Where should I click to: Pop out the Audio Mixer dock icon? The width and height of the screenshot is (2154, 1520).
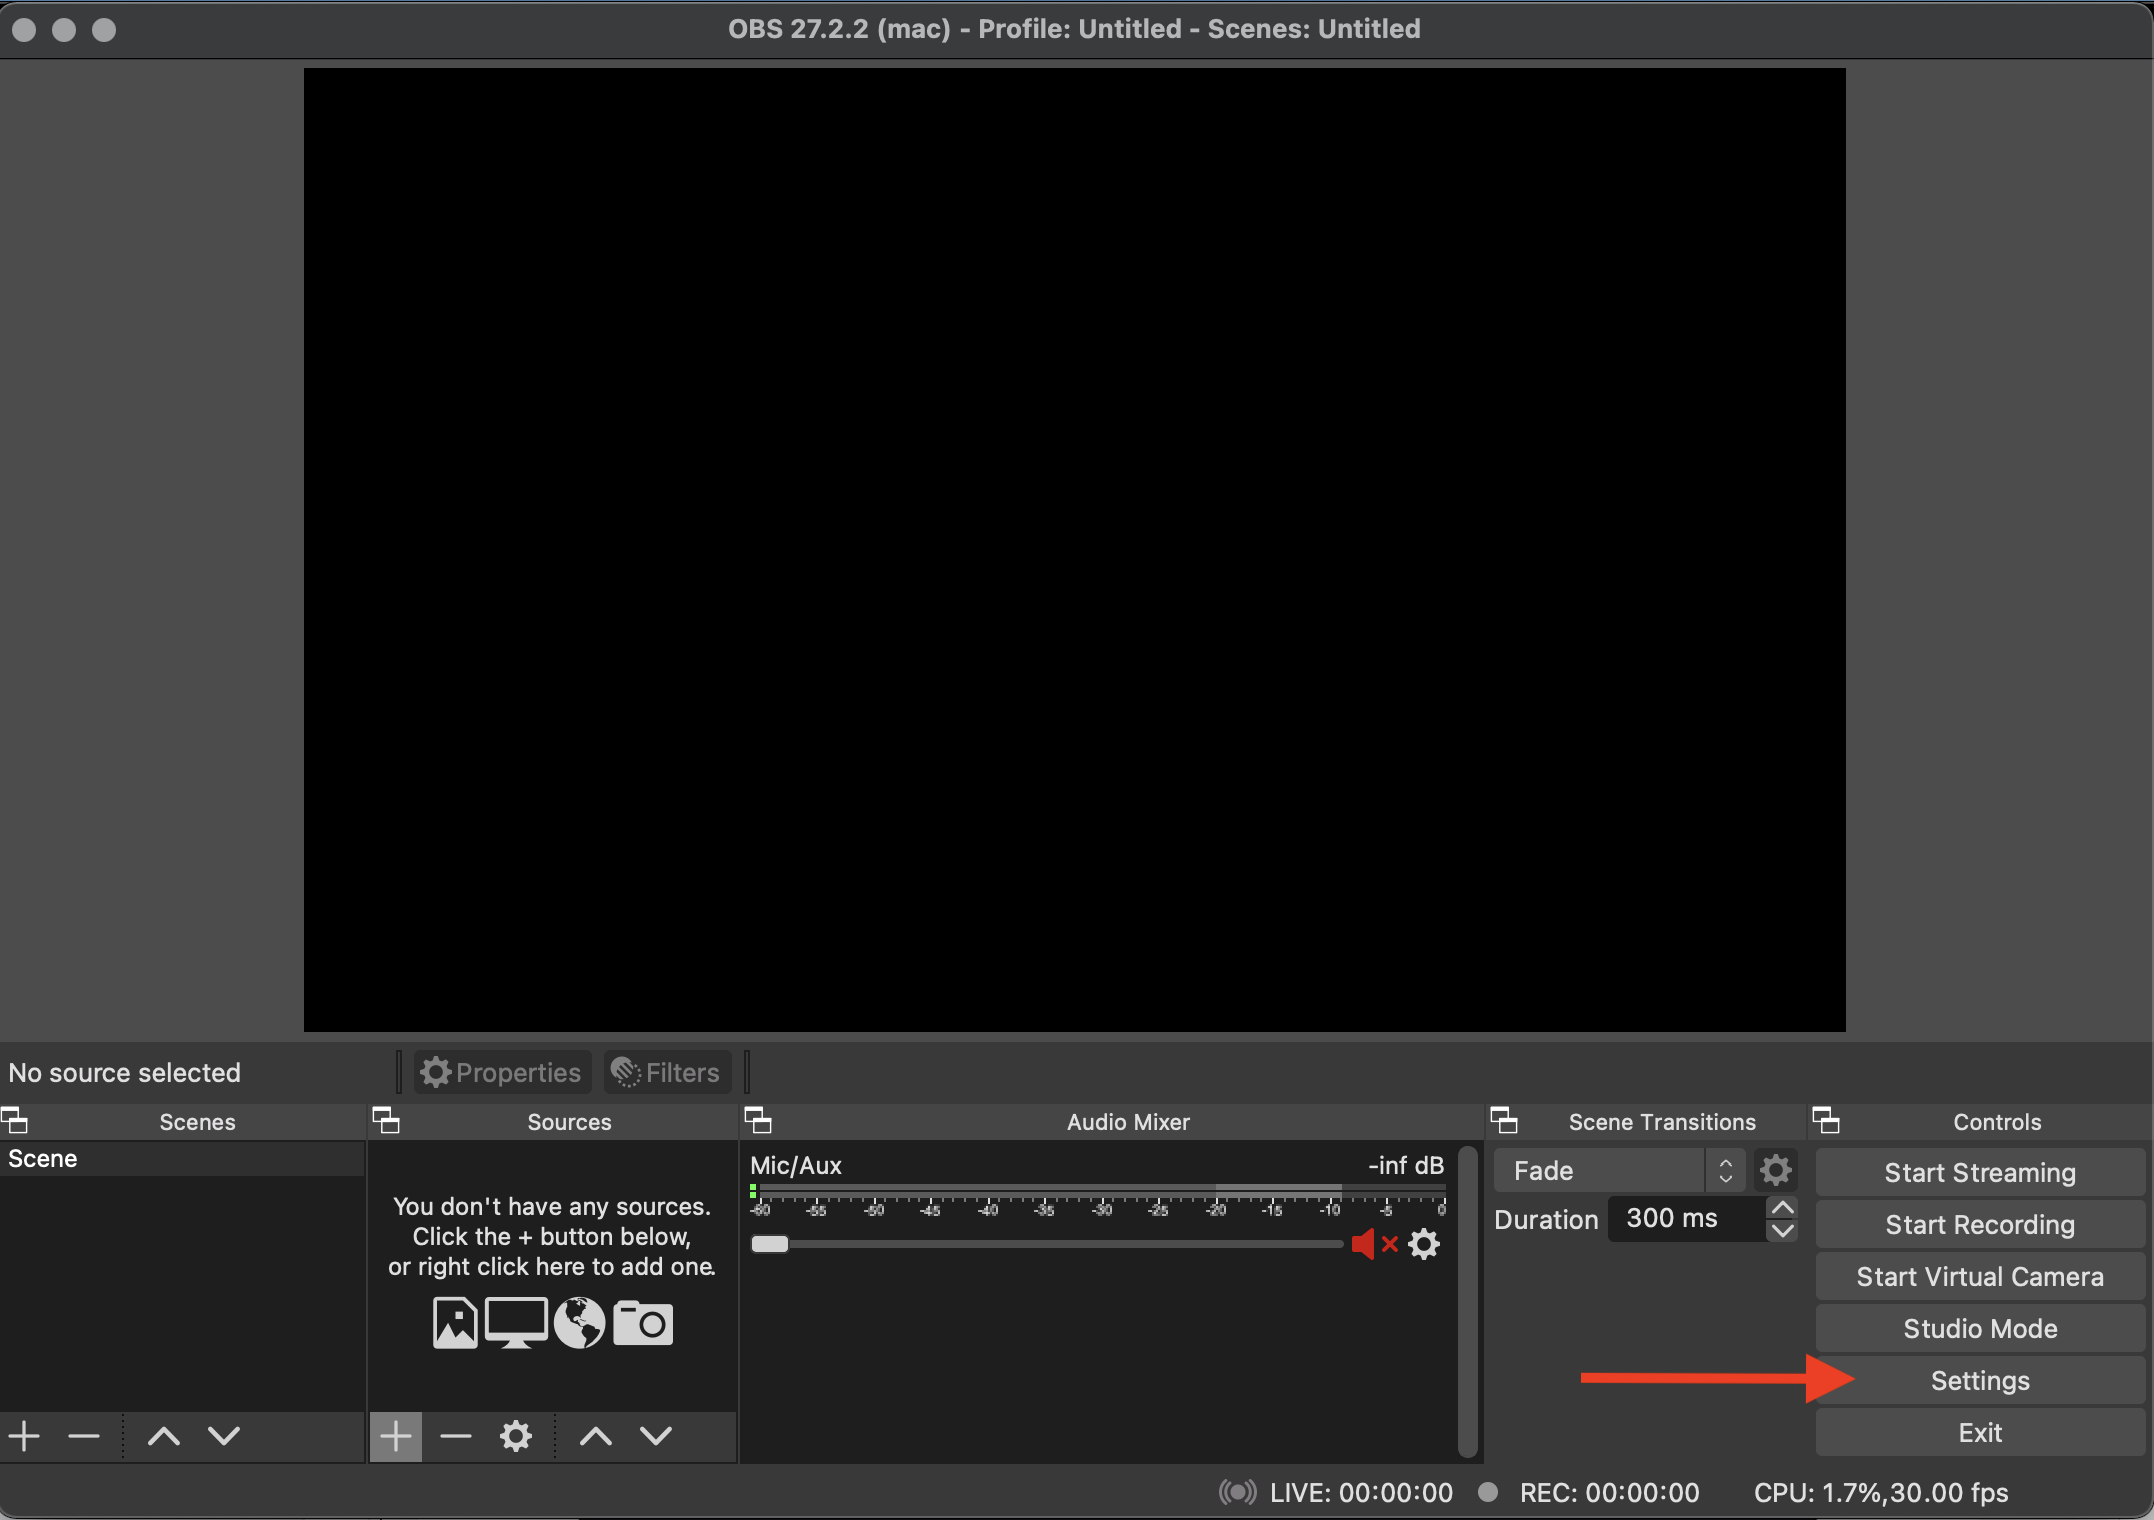pyautogui.click(x=758, y=1121)
